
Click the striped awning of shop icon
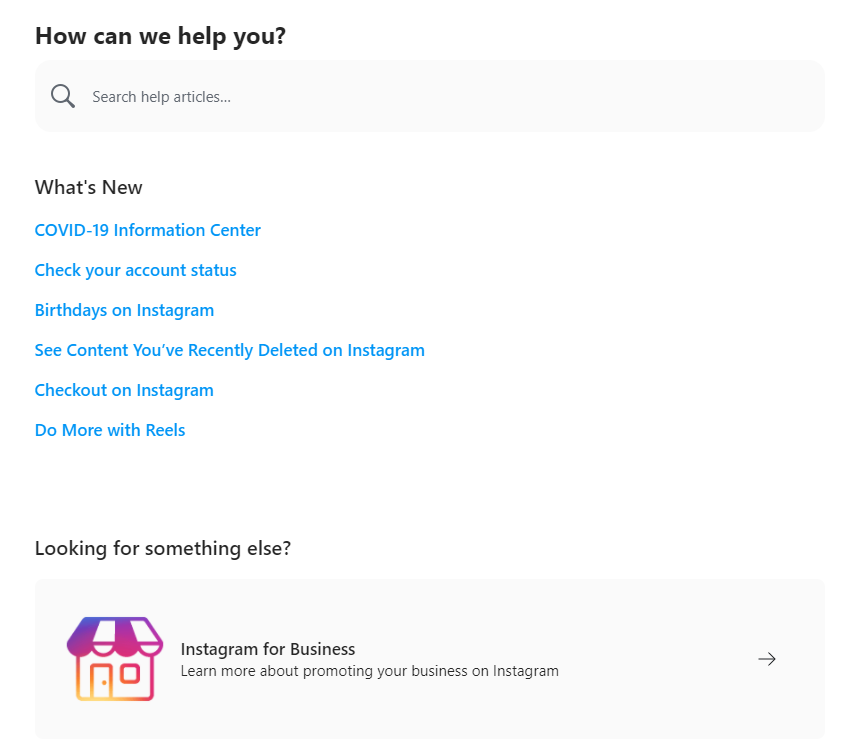[x=115, y=636]
